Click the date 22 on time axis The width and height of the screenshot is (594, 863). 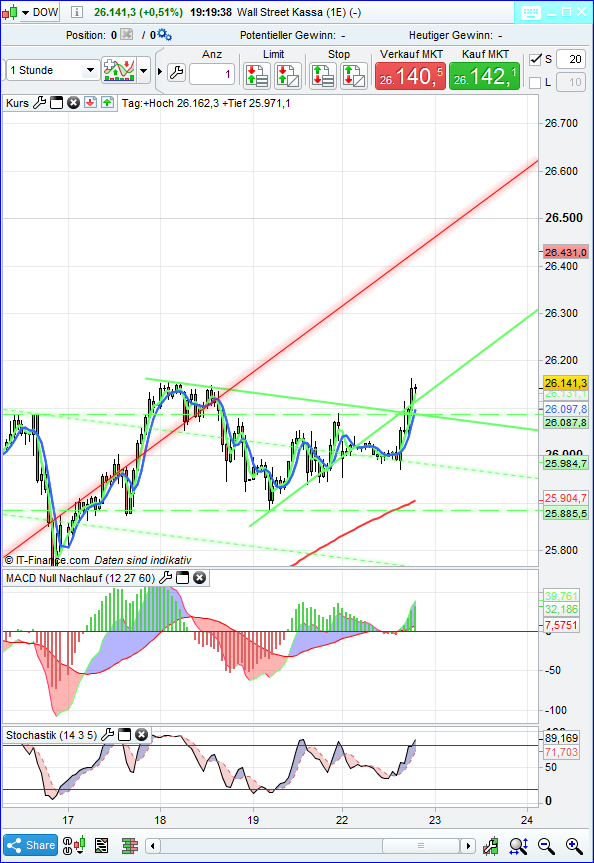342,820
